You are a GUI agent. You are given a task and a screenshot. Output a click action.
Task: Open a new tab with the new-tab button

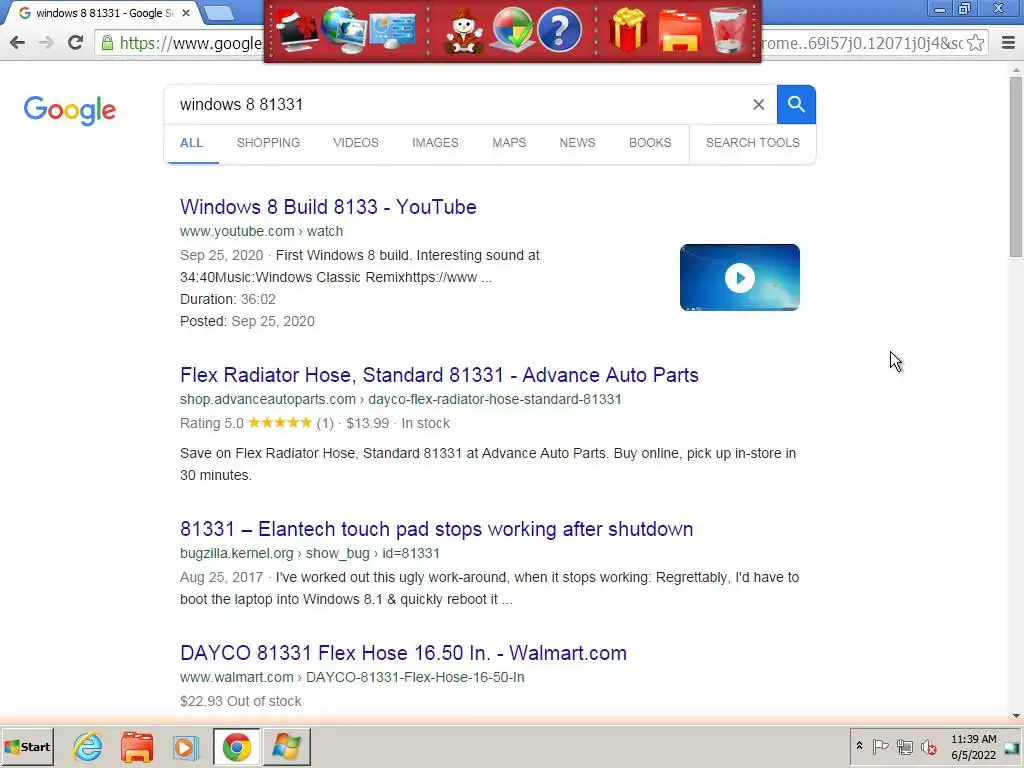[x=219, y=13]
